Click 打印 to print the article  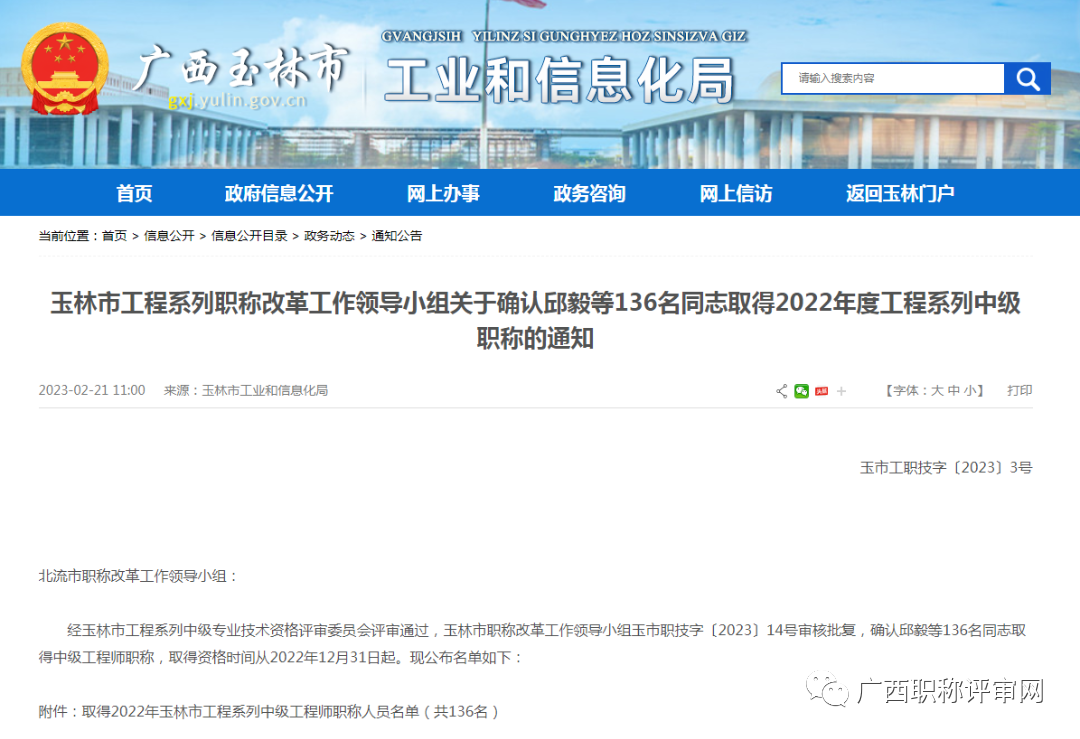1019,391
